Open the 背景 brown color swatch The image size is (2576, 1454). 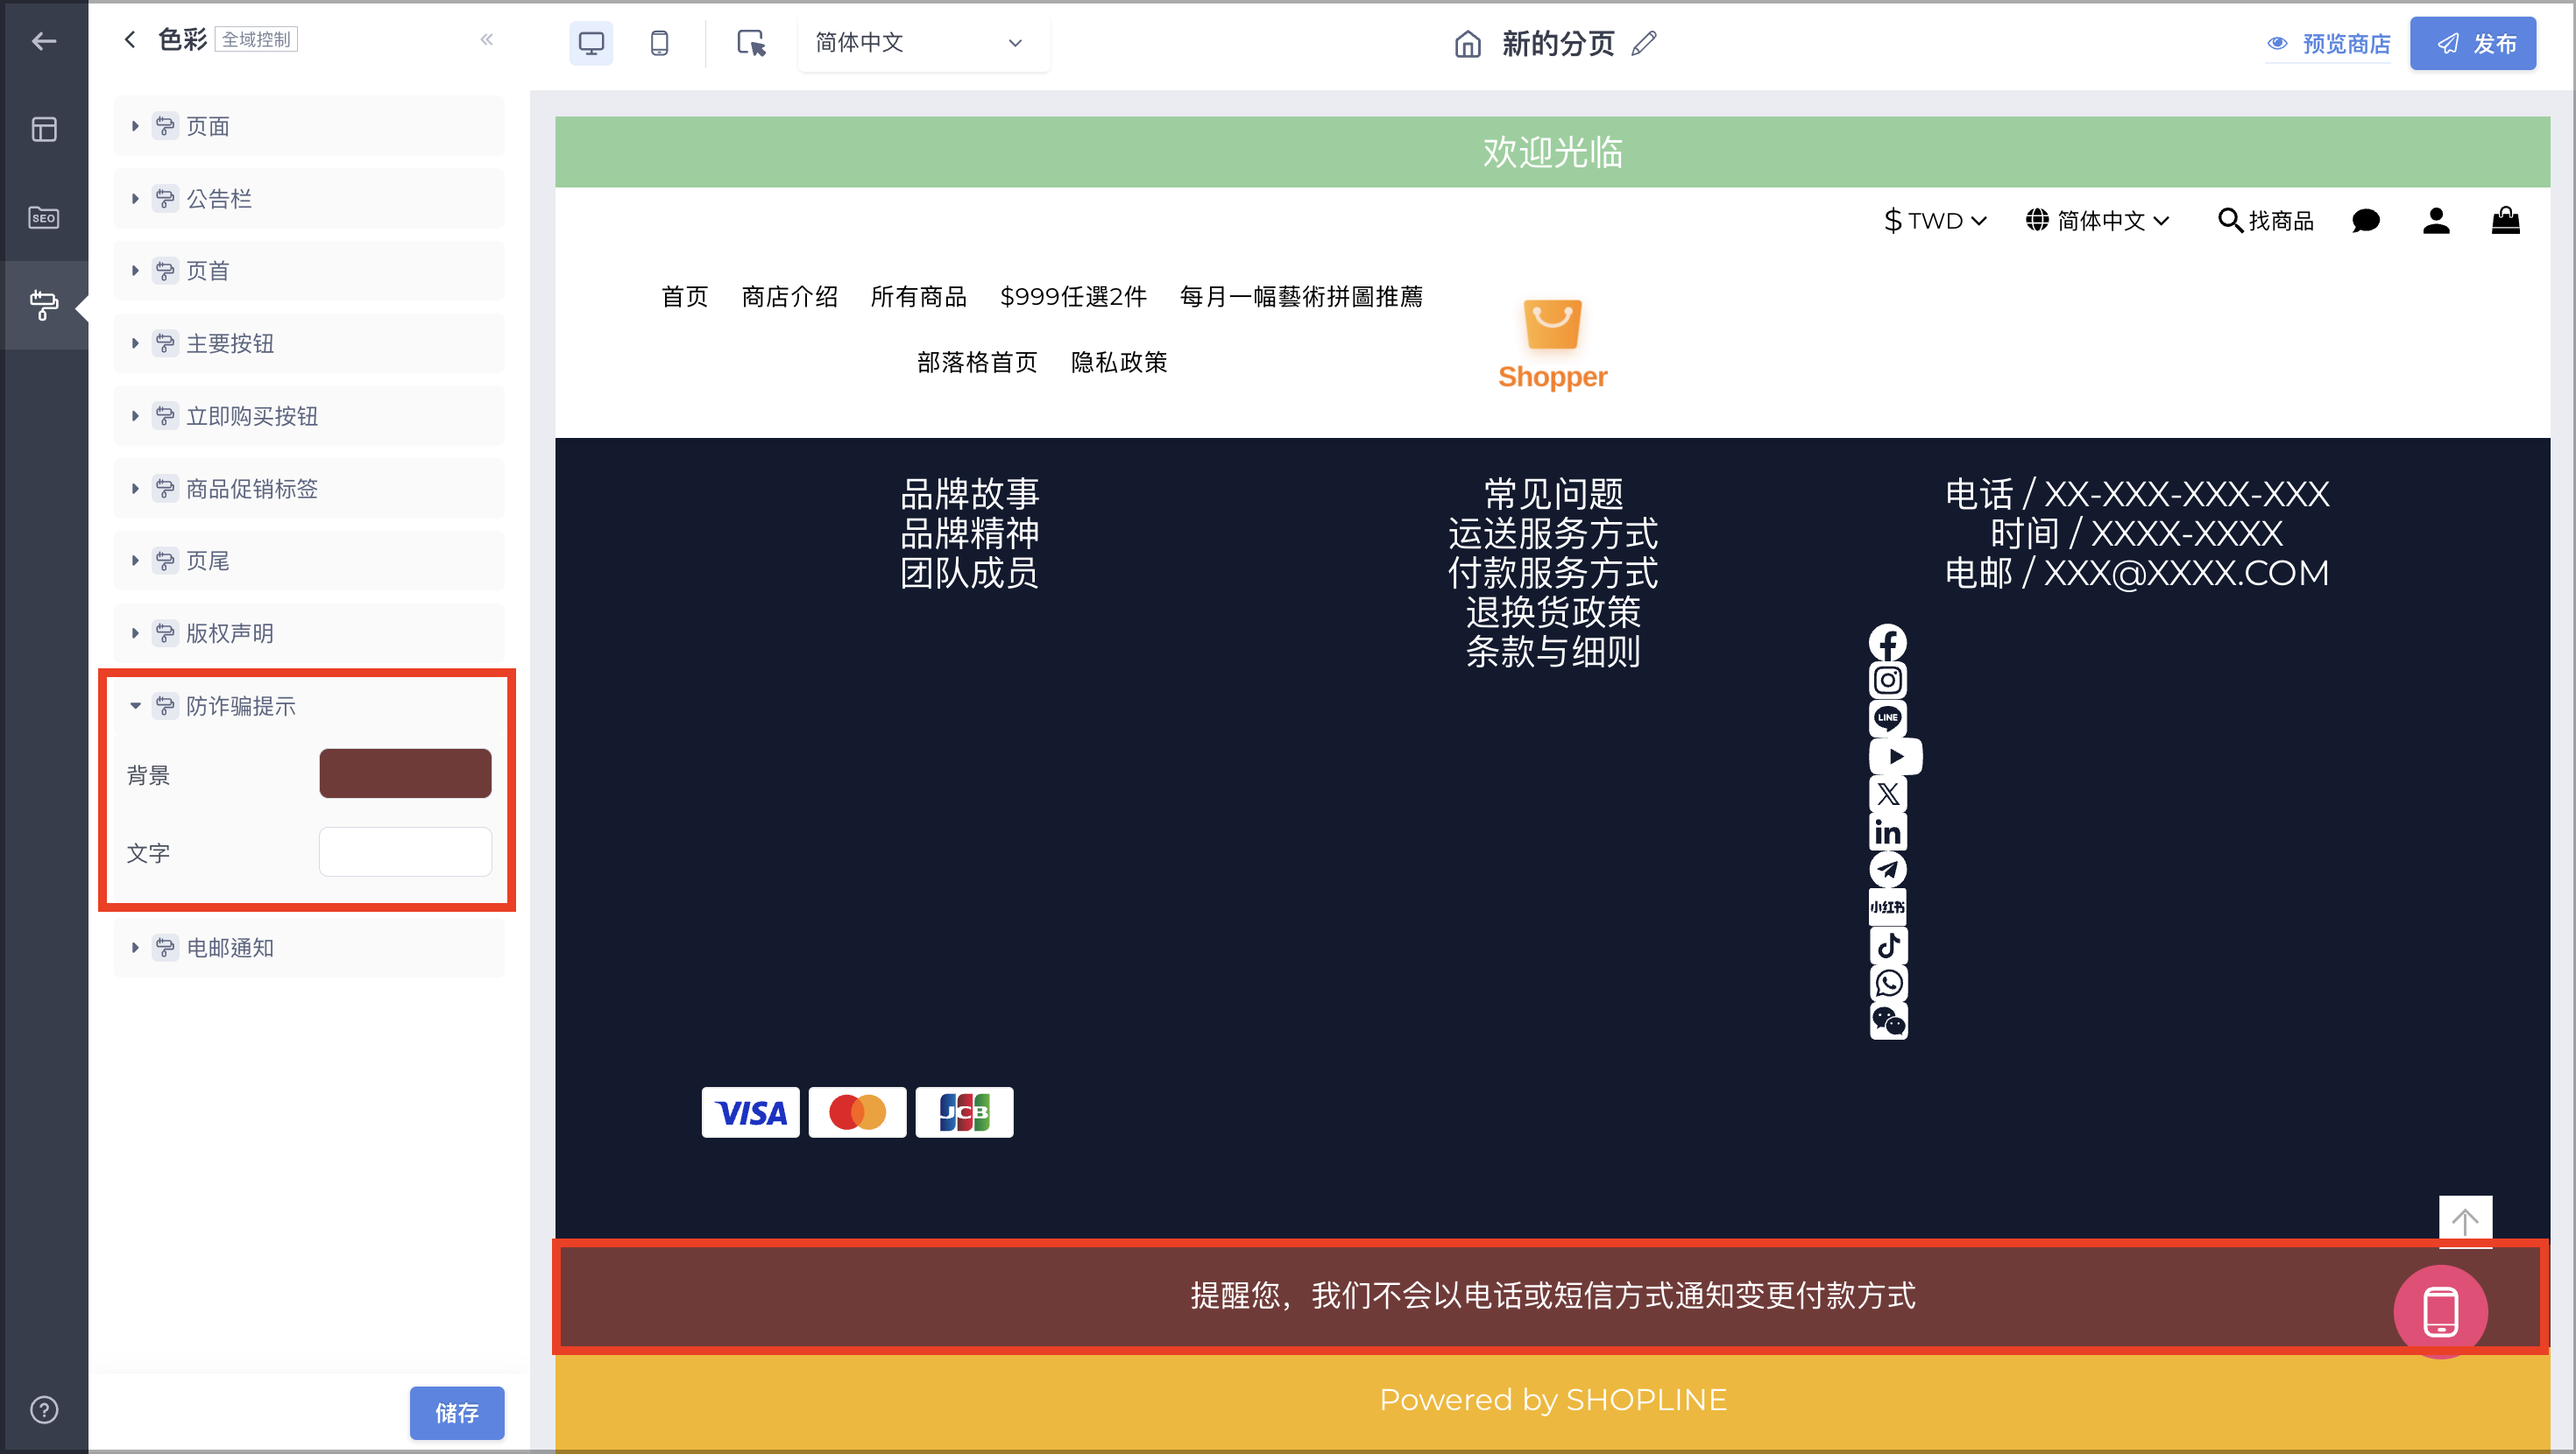pos(405,773)
